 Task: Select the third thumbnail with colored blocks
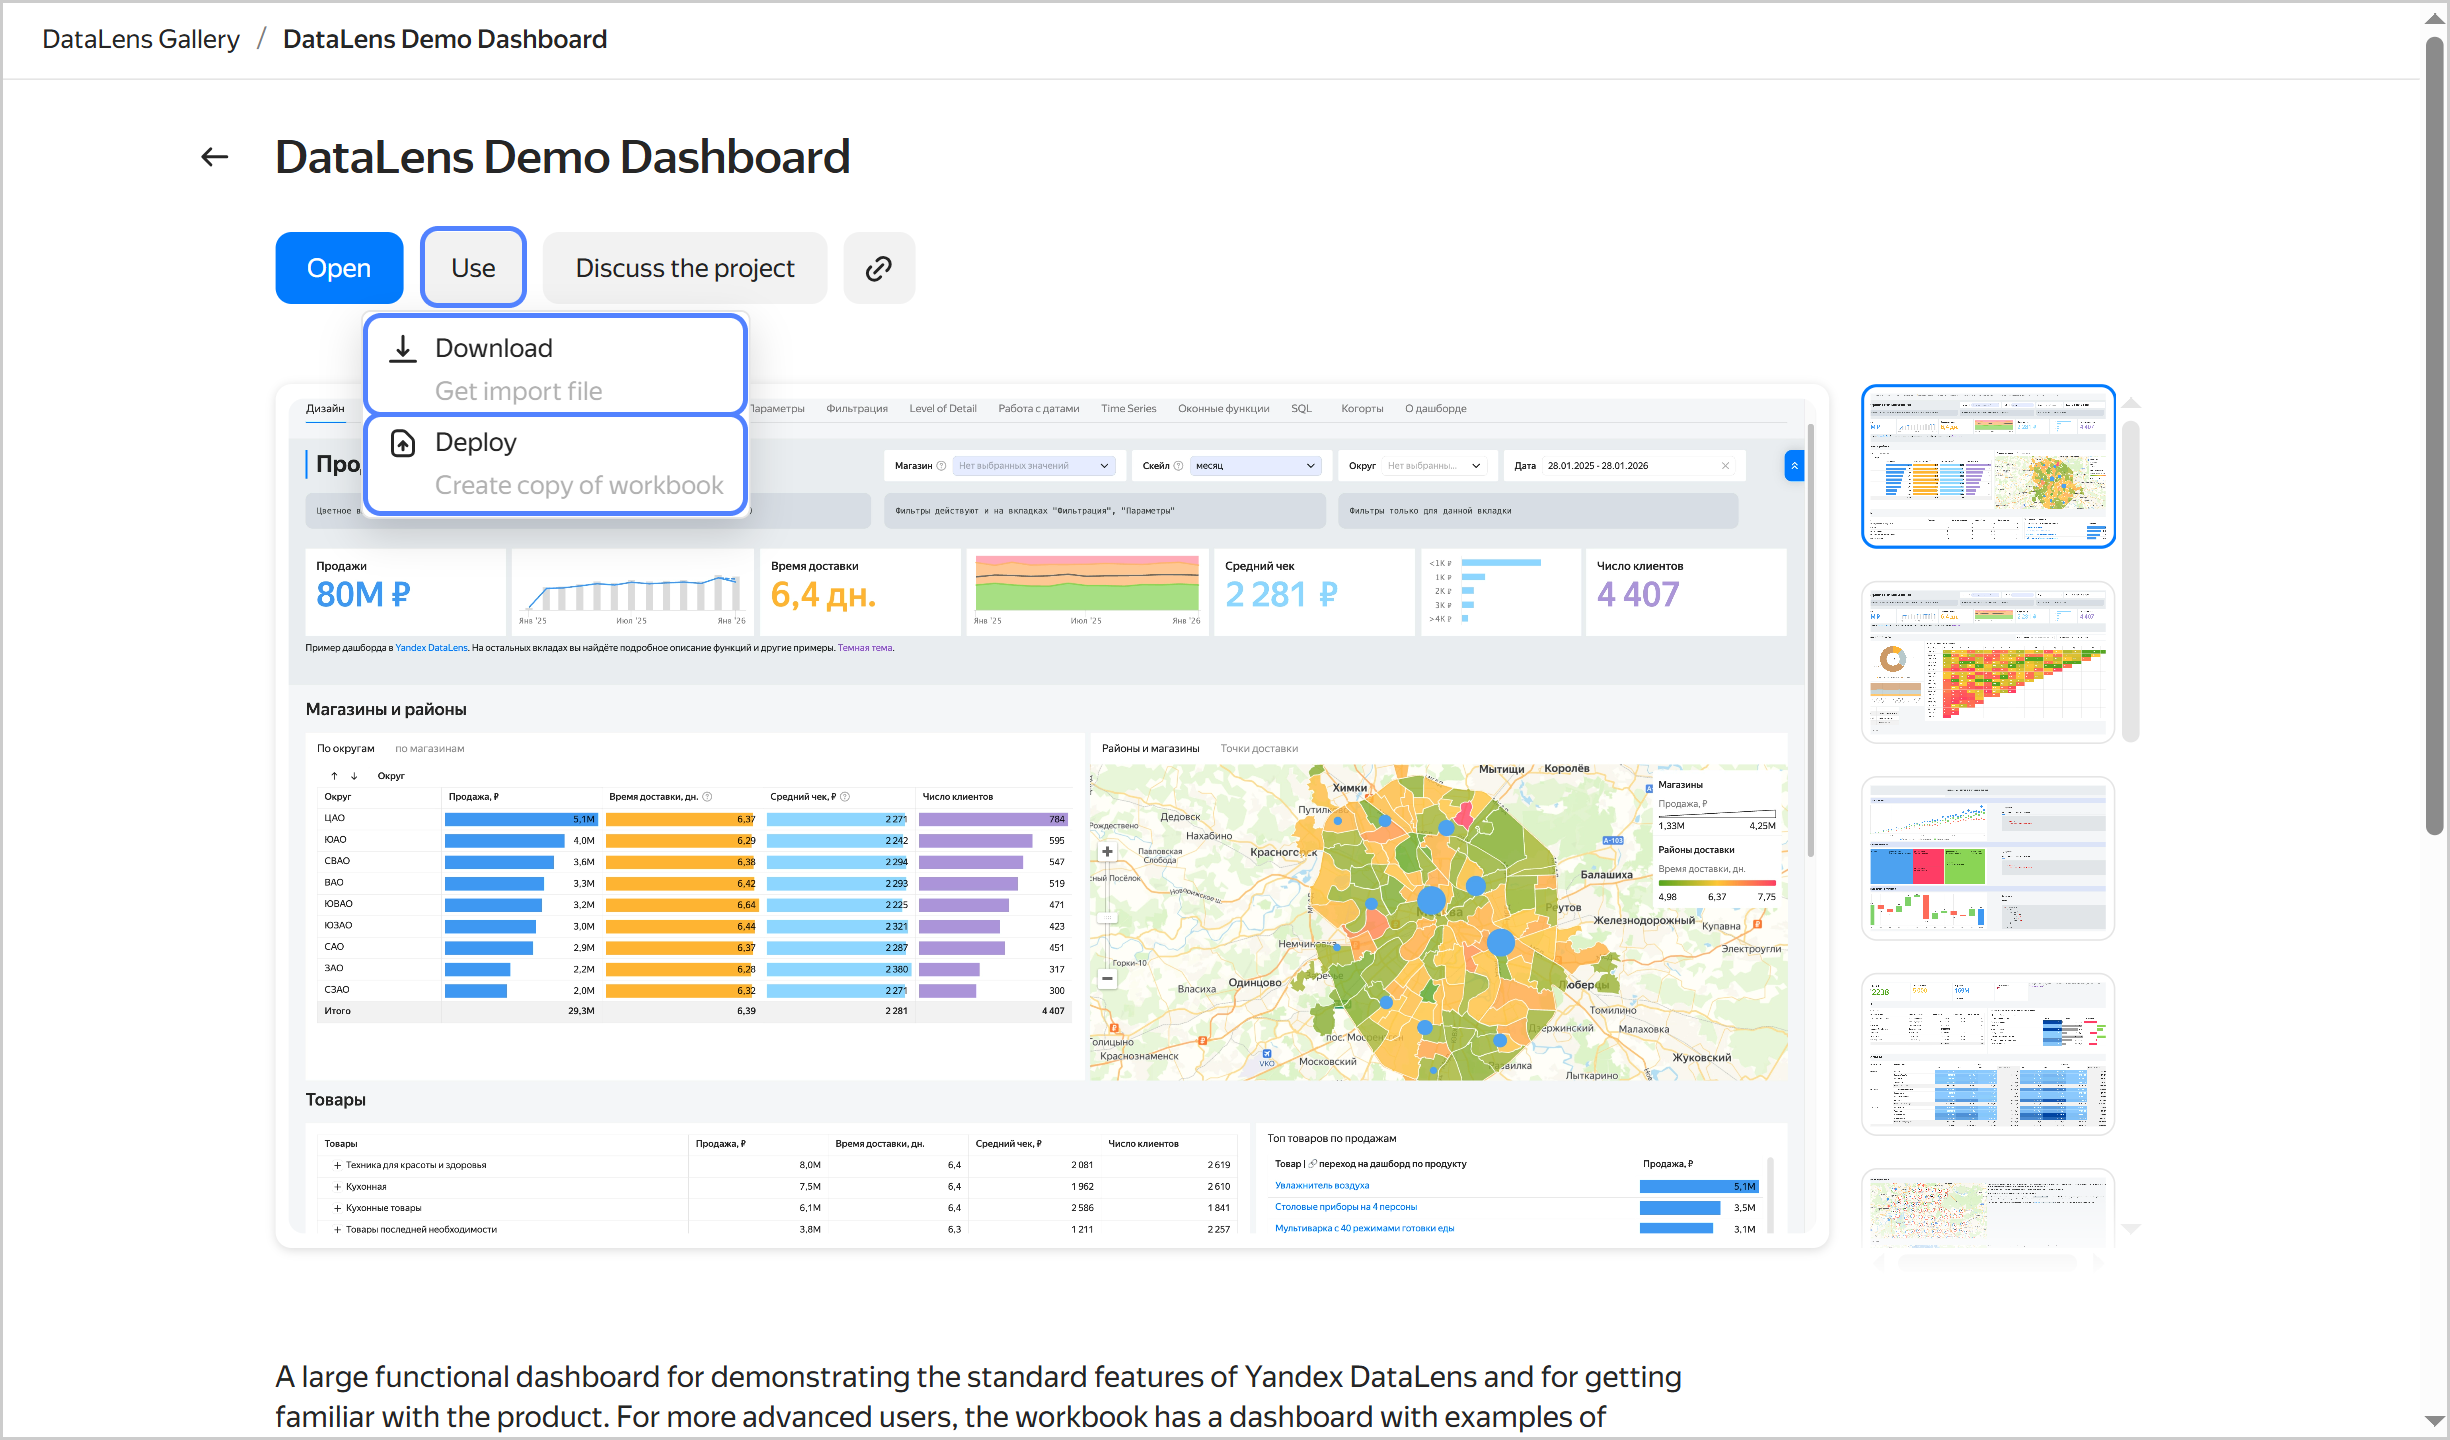click(x=1988, y=858)
